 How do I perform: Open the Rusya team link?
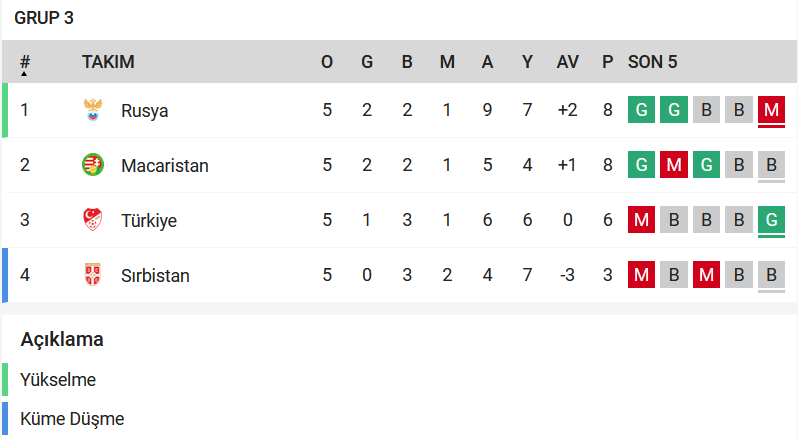pyautogui.click(x=145, y=110)
